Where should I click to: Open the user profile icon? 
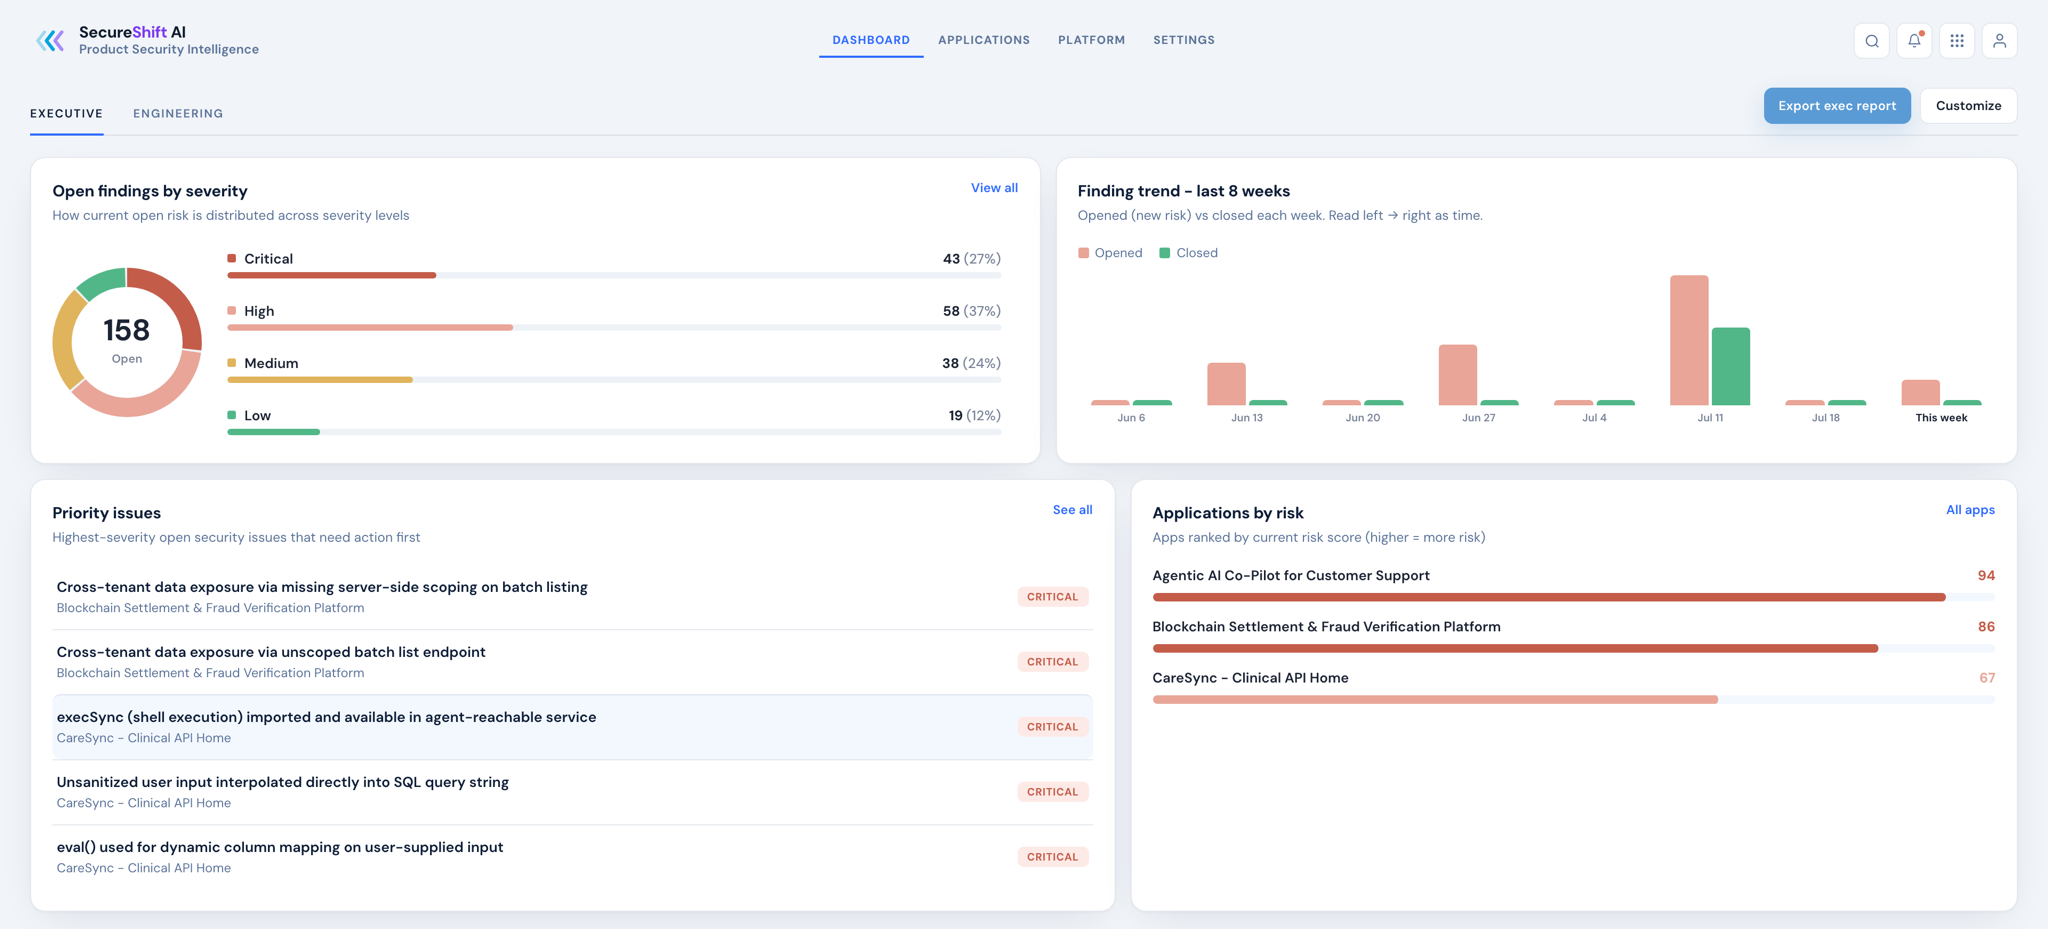(1999, 41)
